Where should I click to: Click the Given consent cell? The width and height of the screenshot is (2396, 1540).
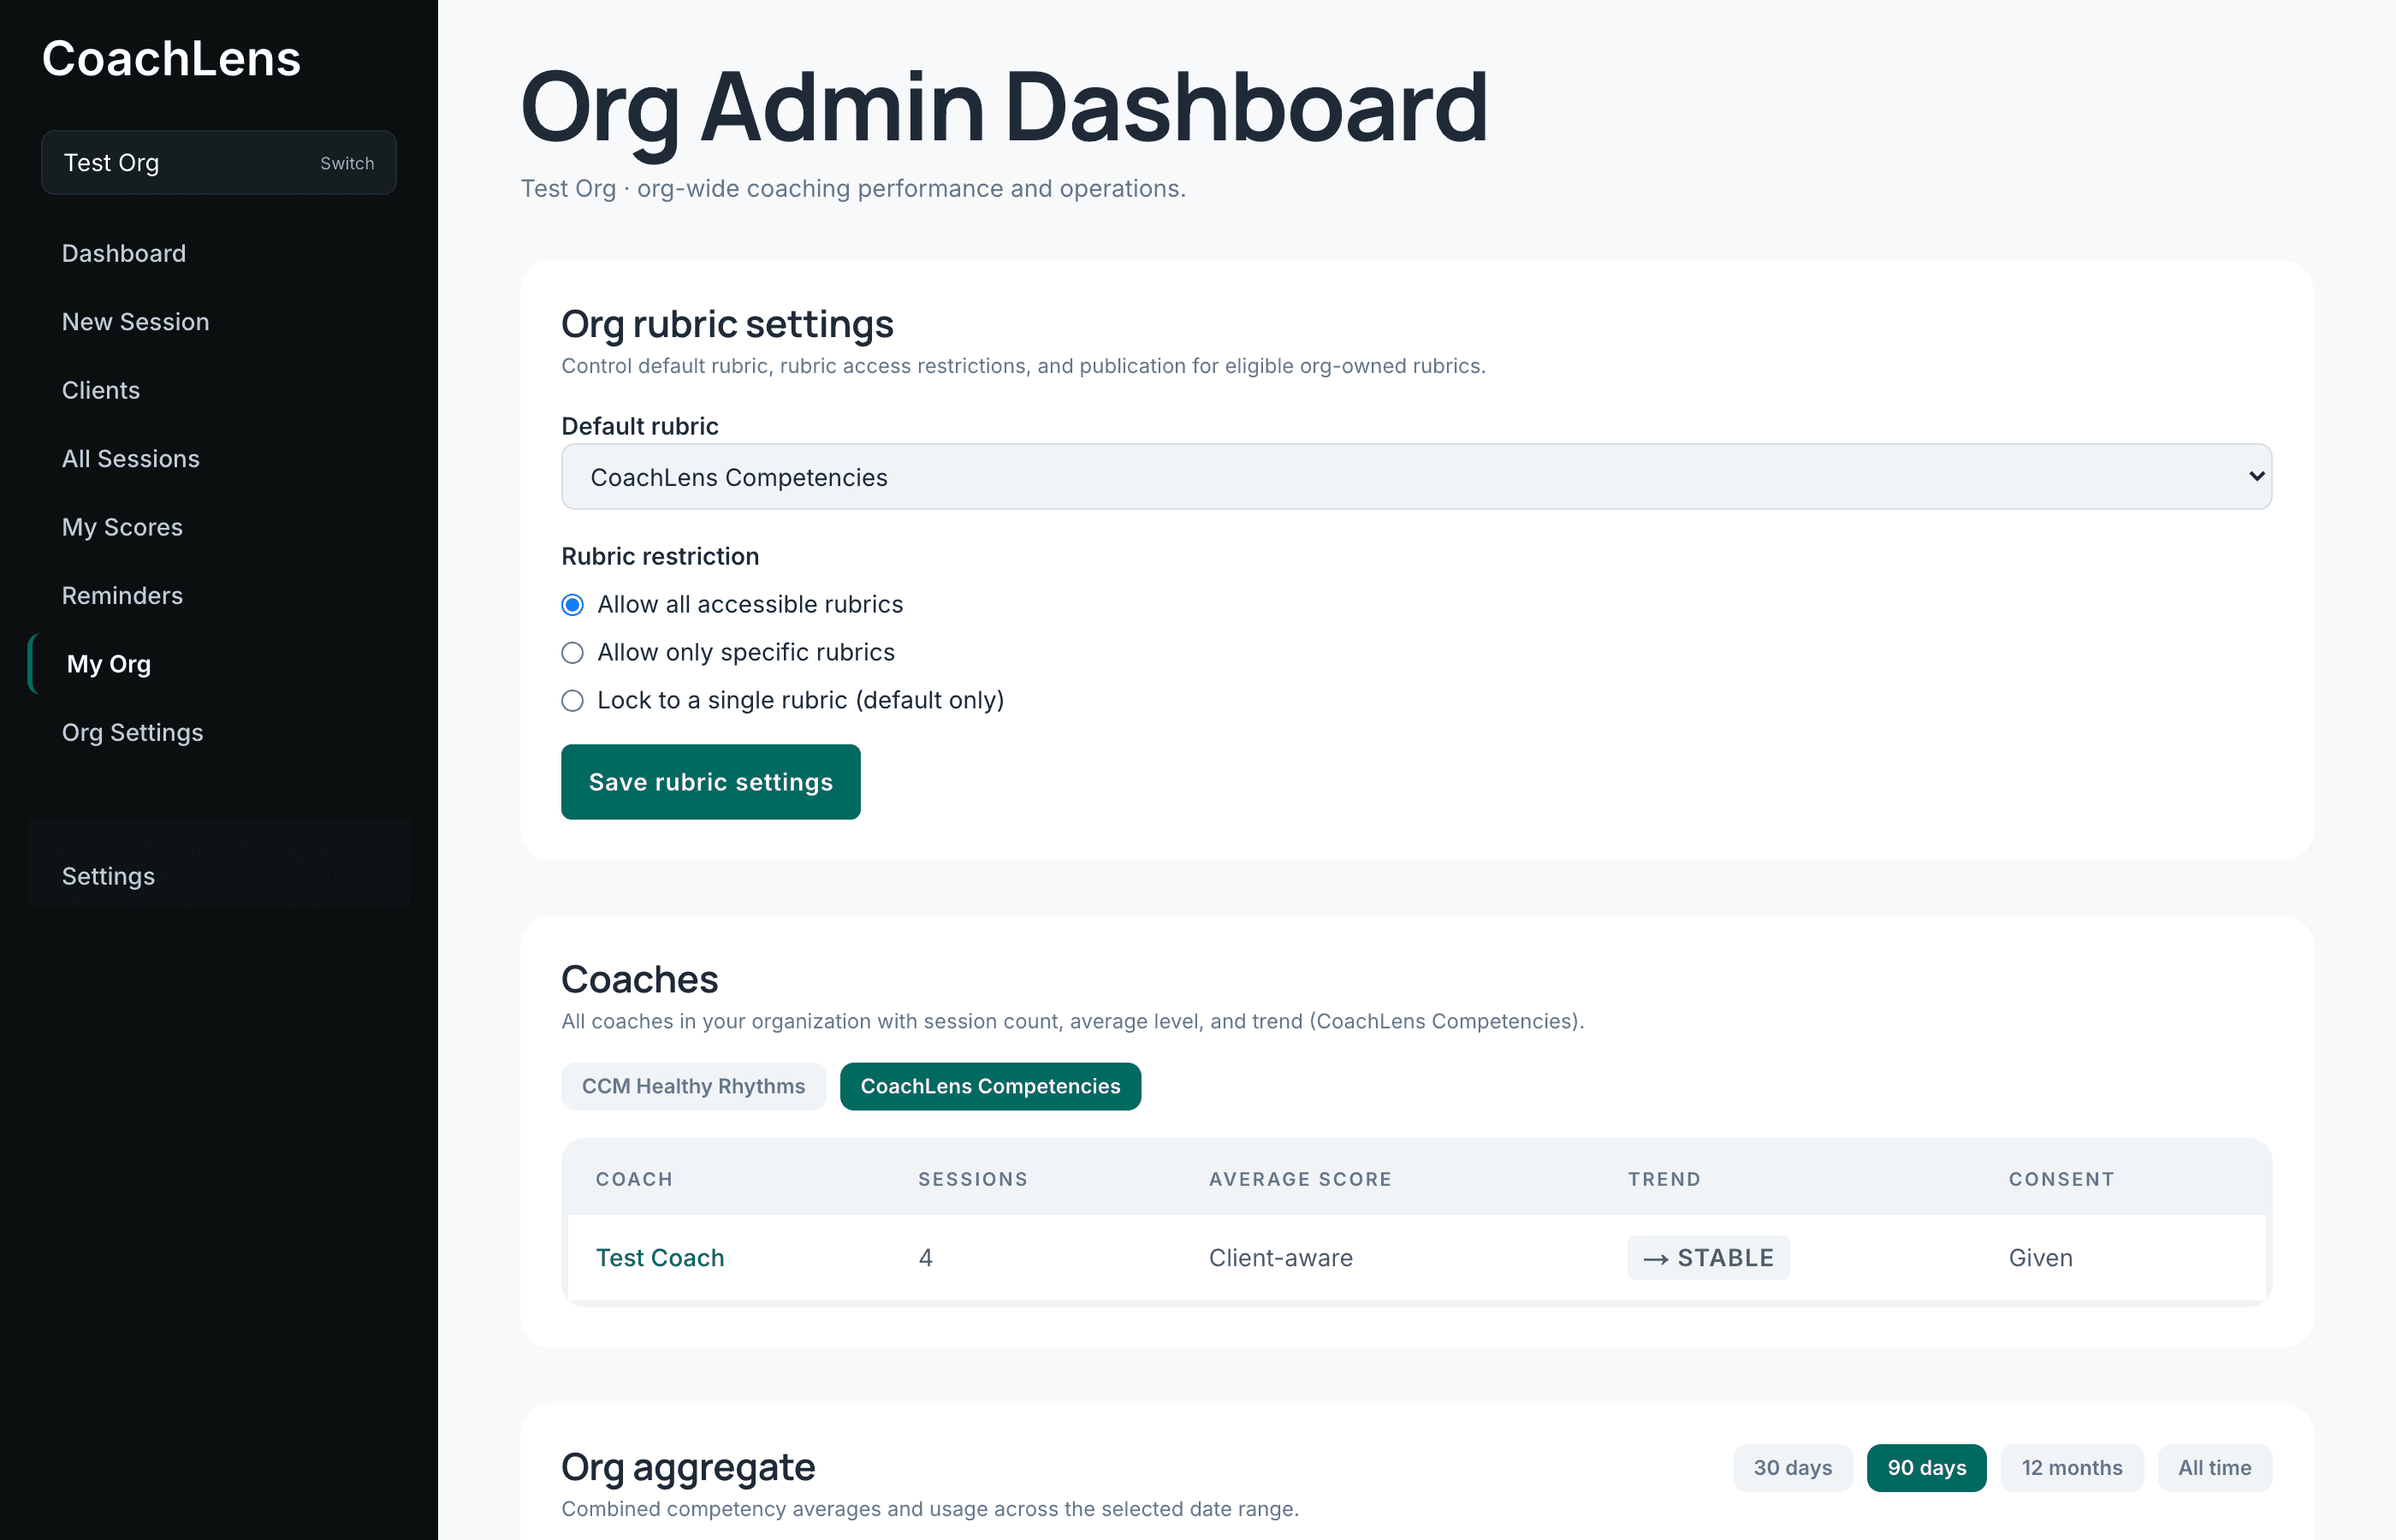(2040, 1258)
